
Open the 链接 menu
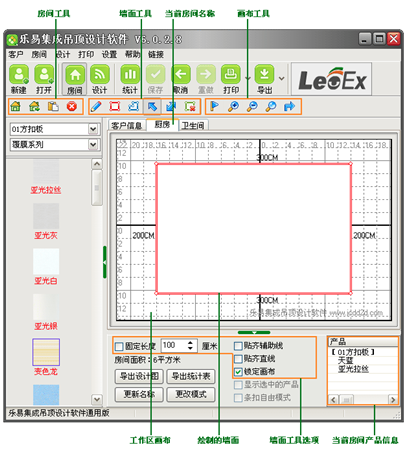pos(156,54)
